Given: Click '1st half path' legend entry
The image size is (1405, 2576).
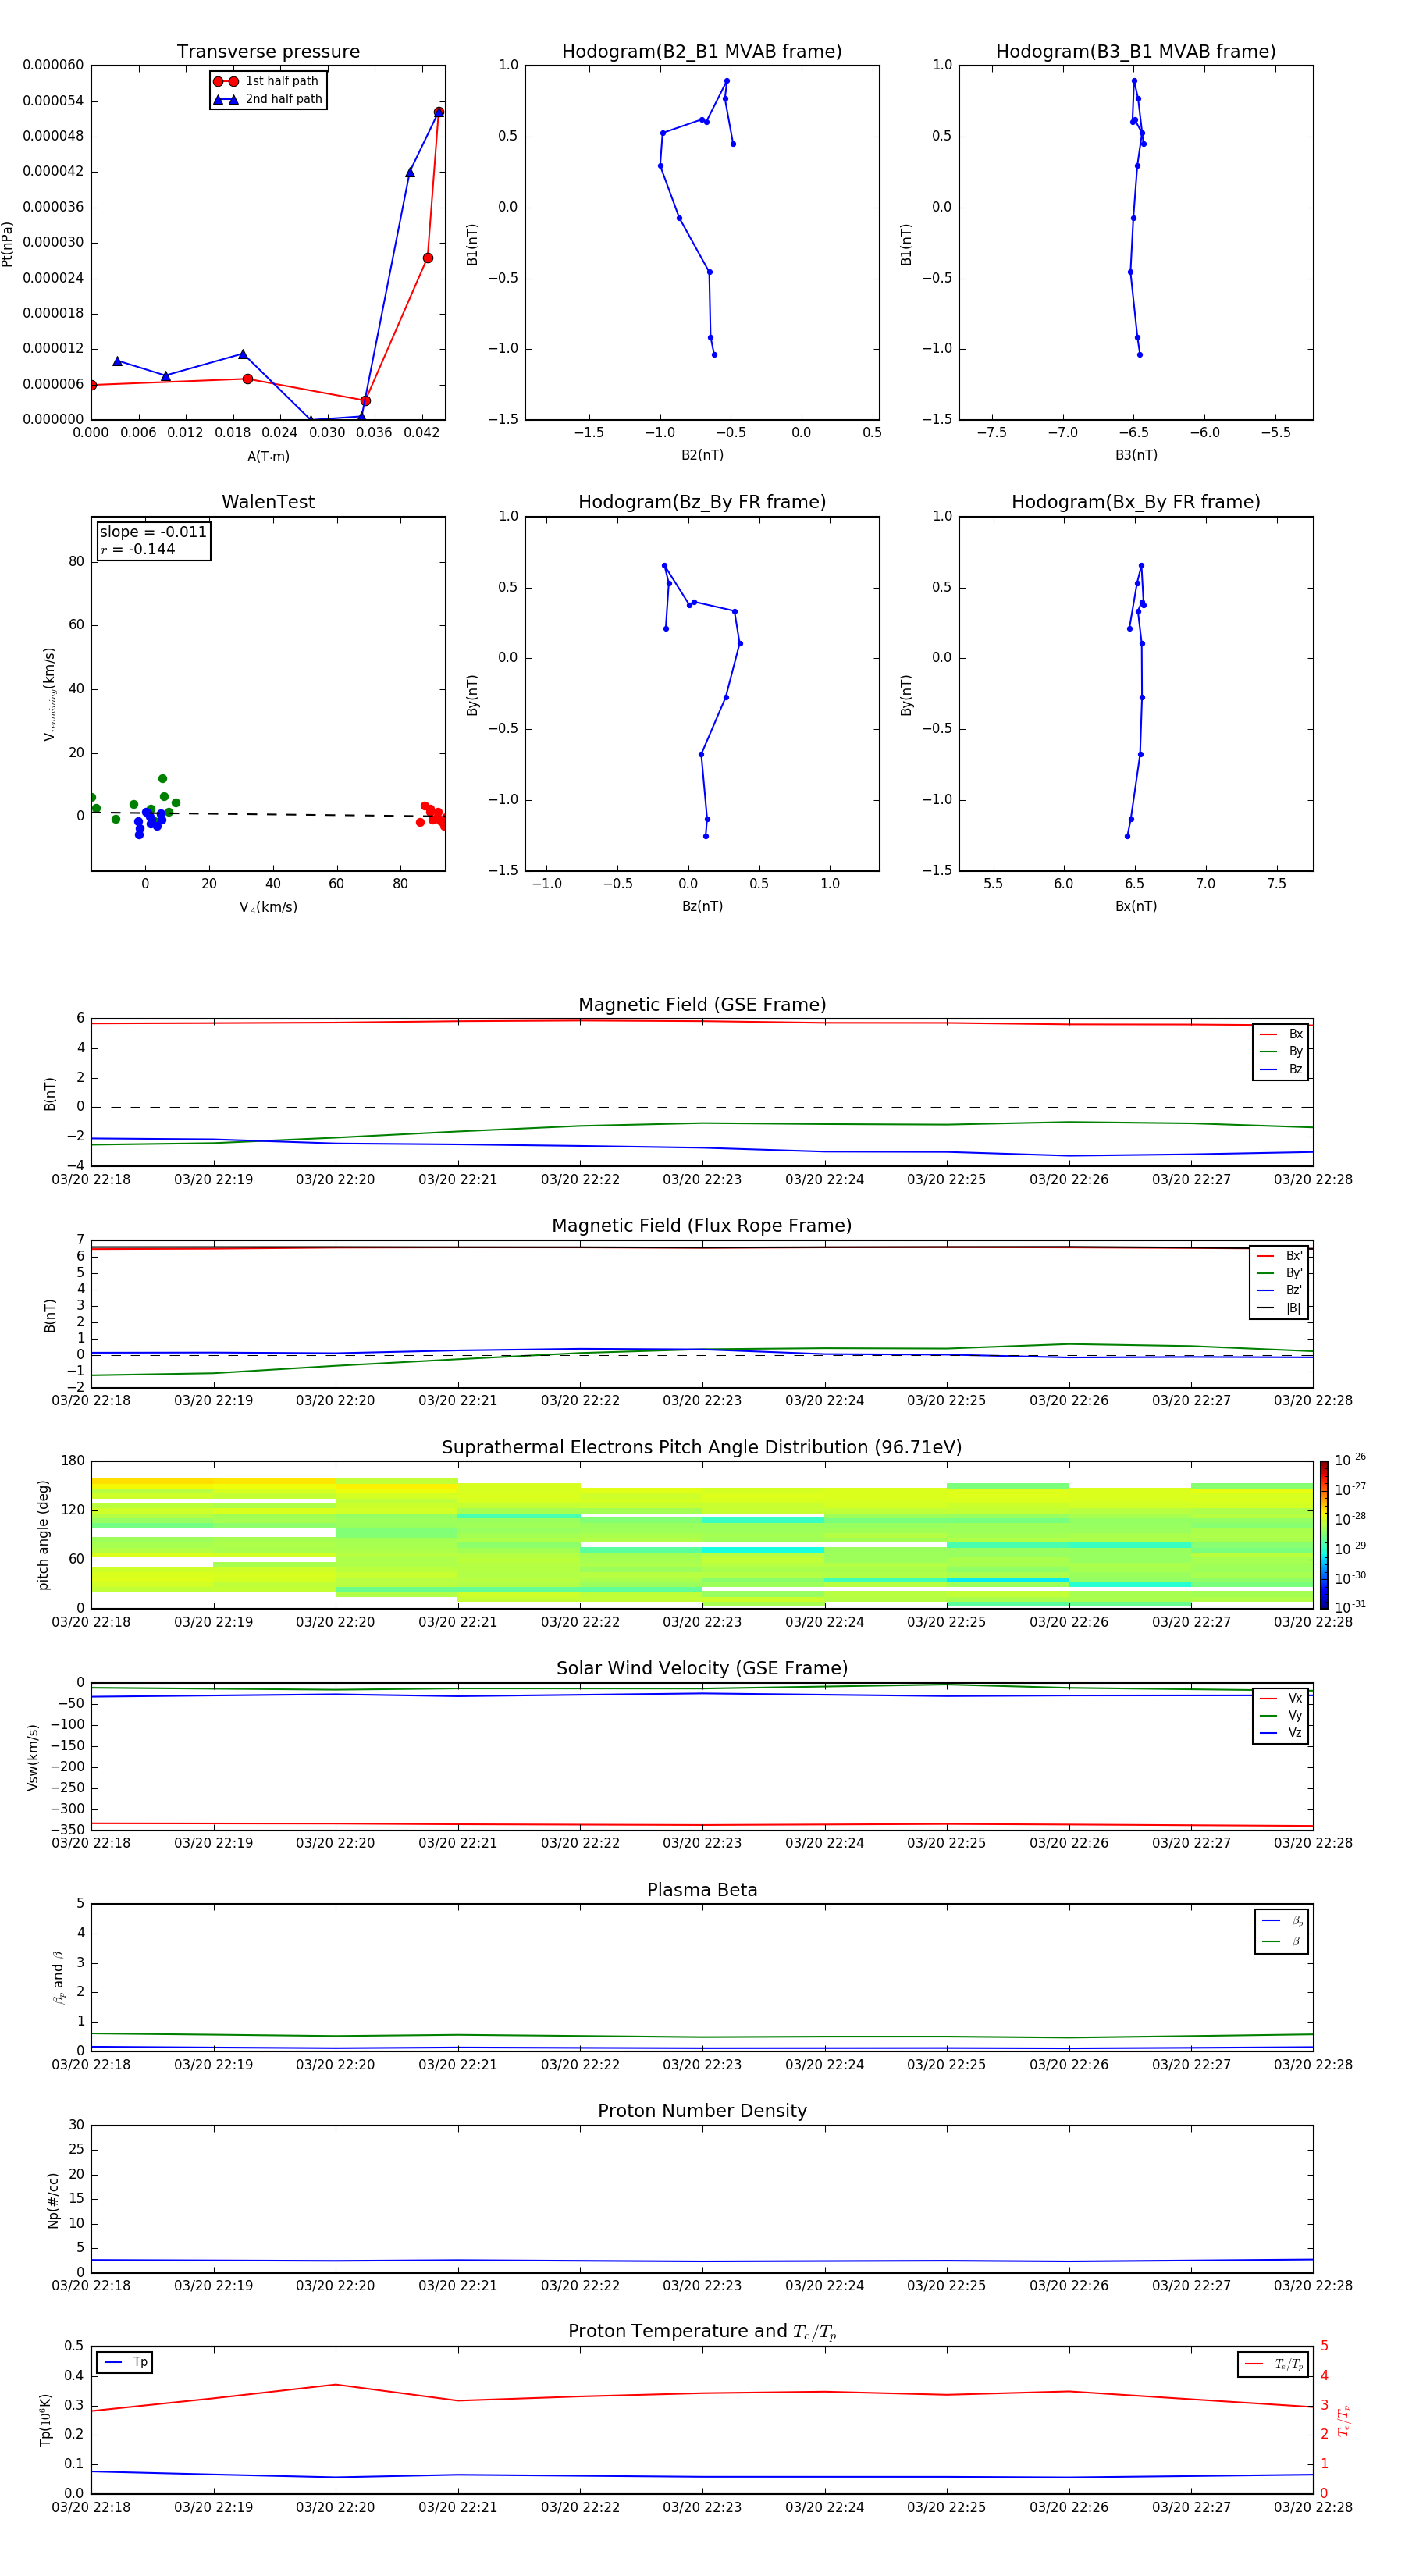Looking at the screenshot, I should pos(267,81).
